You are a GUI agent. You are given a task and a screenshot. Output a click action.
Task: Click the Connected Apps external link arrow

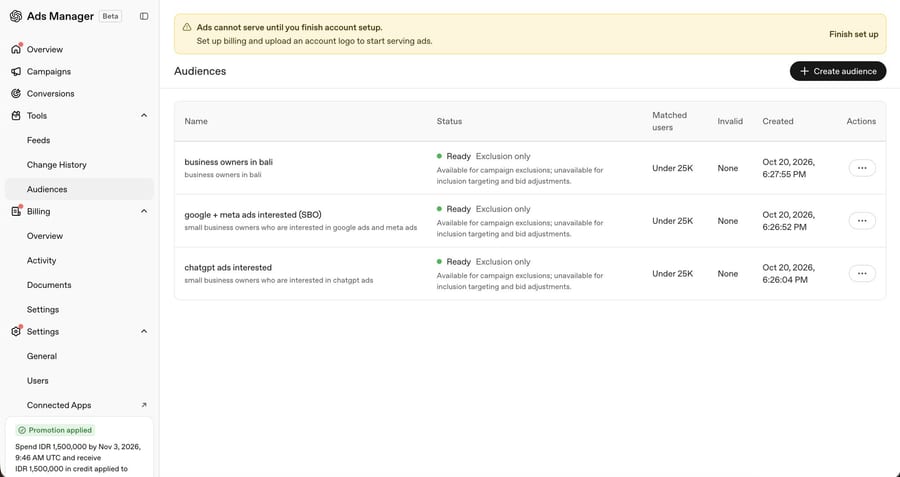click(143, 405)
